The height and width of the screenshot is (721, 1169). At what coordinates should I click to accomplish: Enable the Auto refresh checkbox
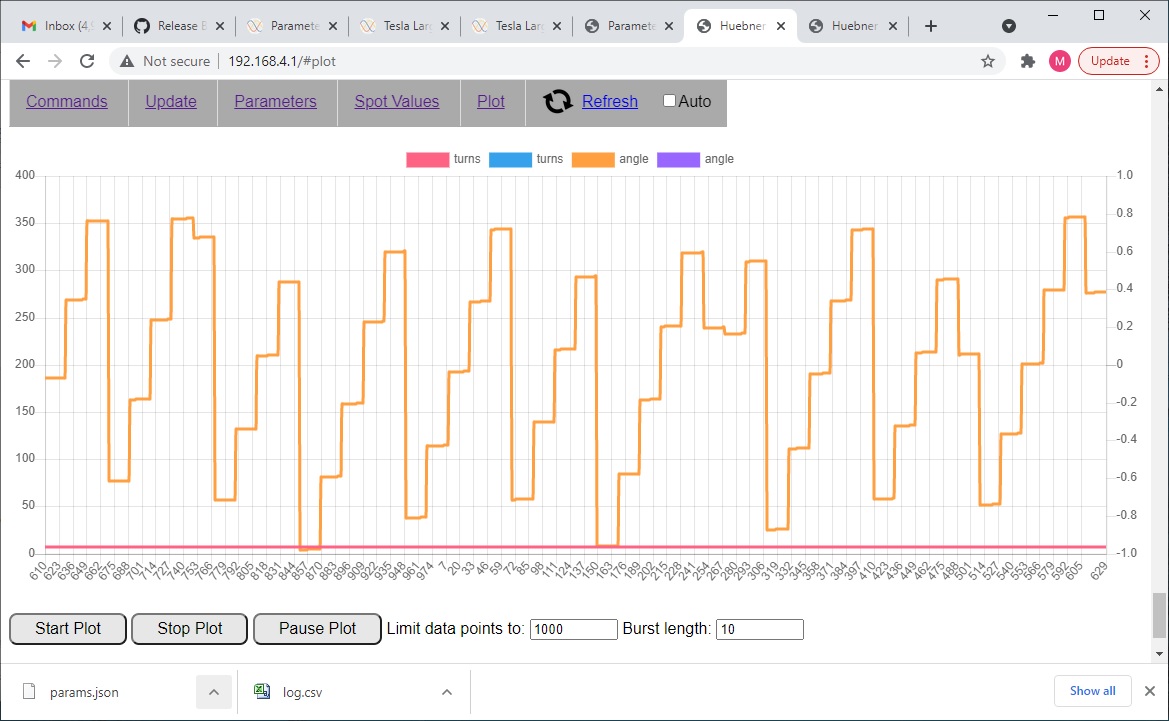pos(670,101)
